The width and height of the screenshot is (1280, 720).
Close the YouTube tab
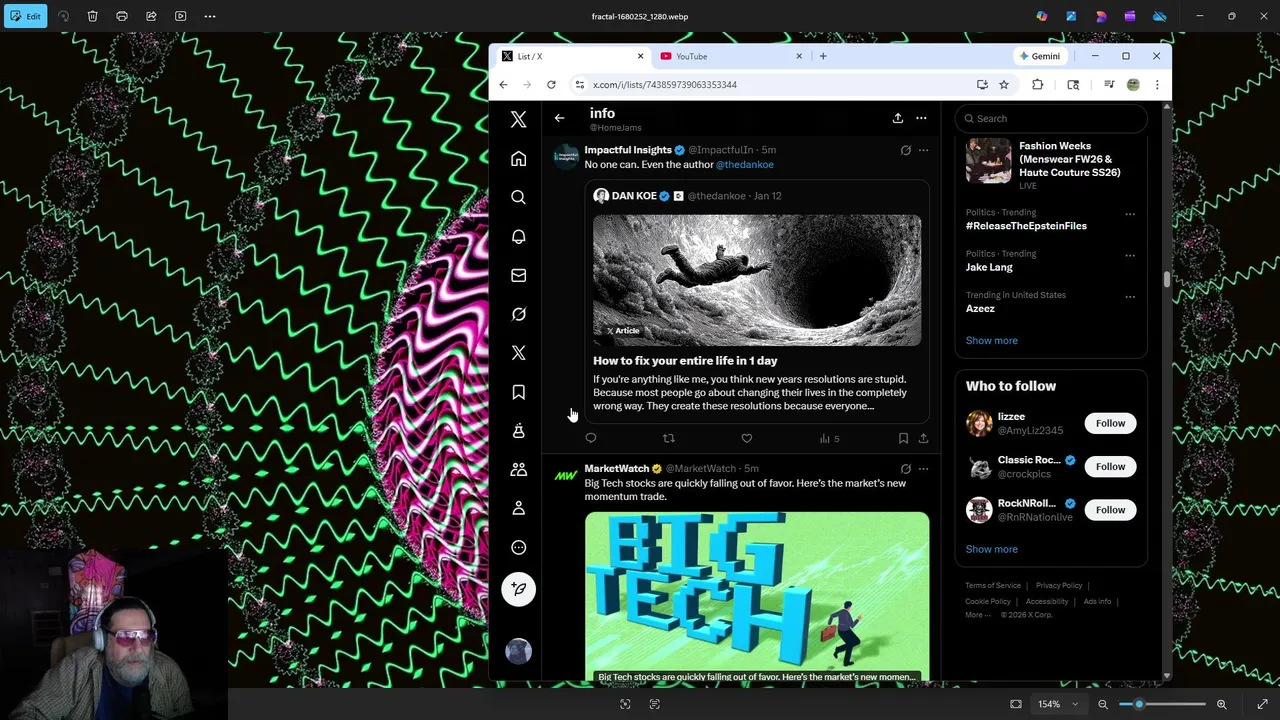point(799,56)
